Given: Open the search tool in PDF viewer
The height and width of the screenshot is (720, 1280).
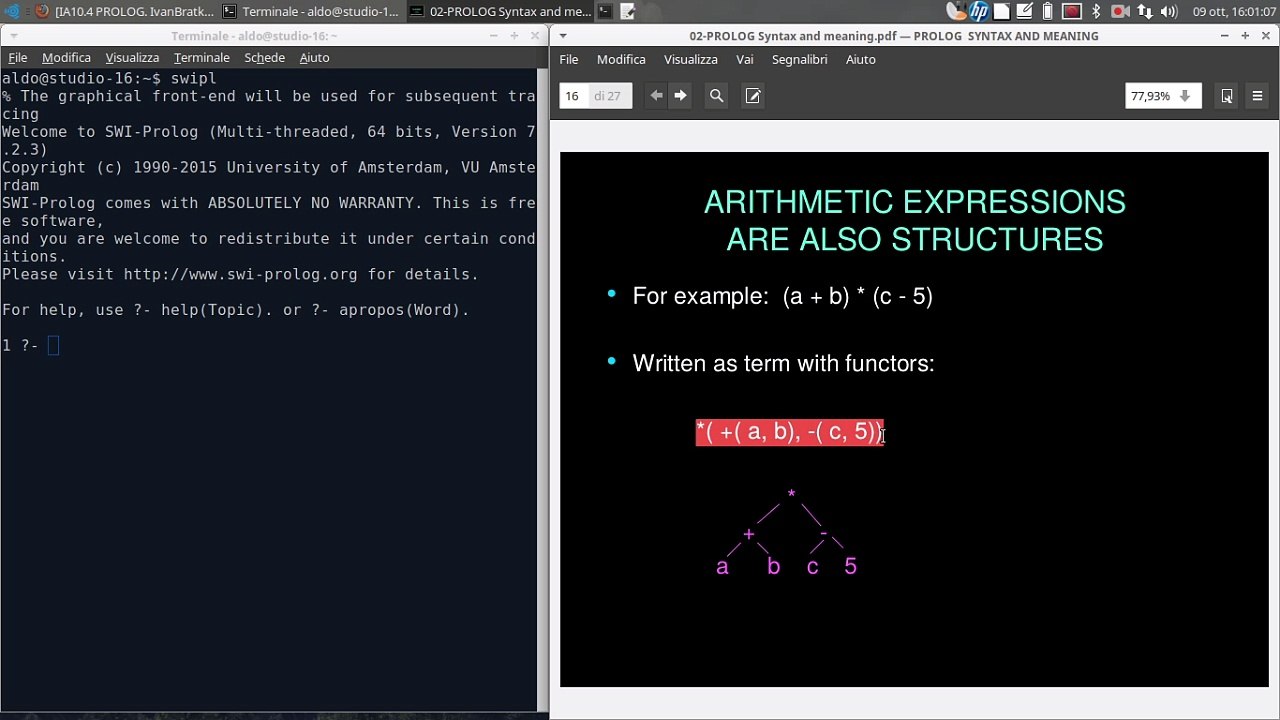Looking at the screenshot, I should (x=716, y=96).
